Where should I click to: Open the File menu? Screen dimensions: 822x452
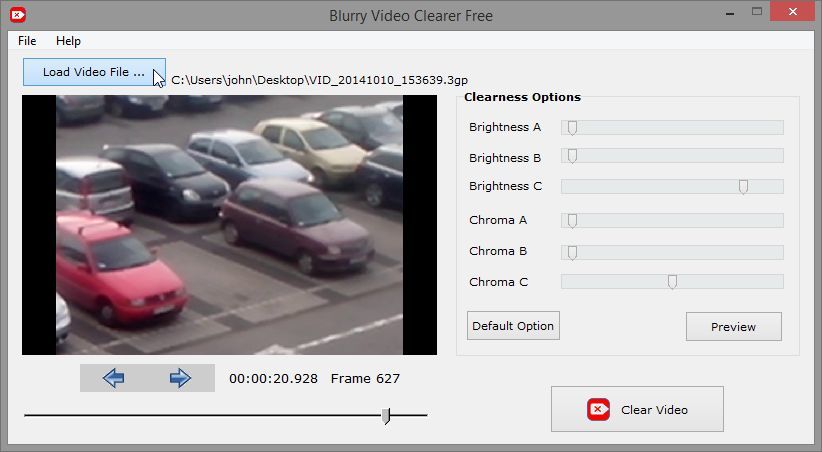coord(27,41)
